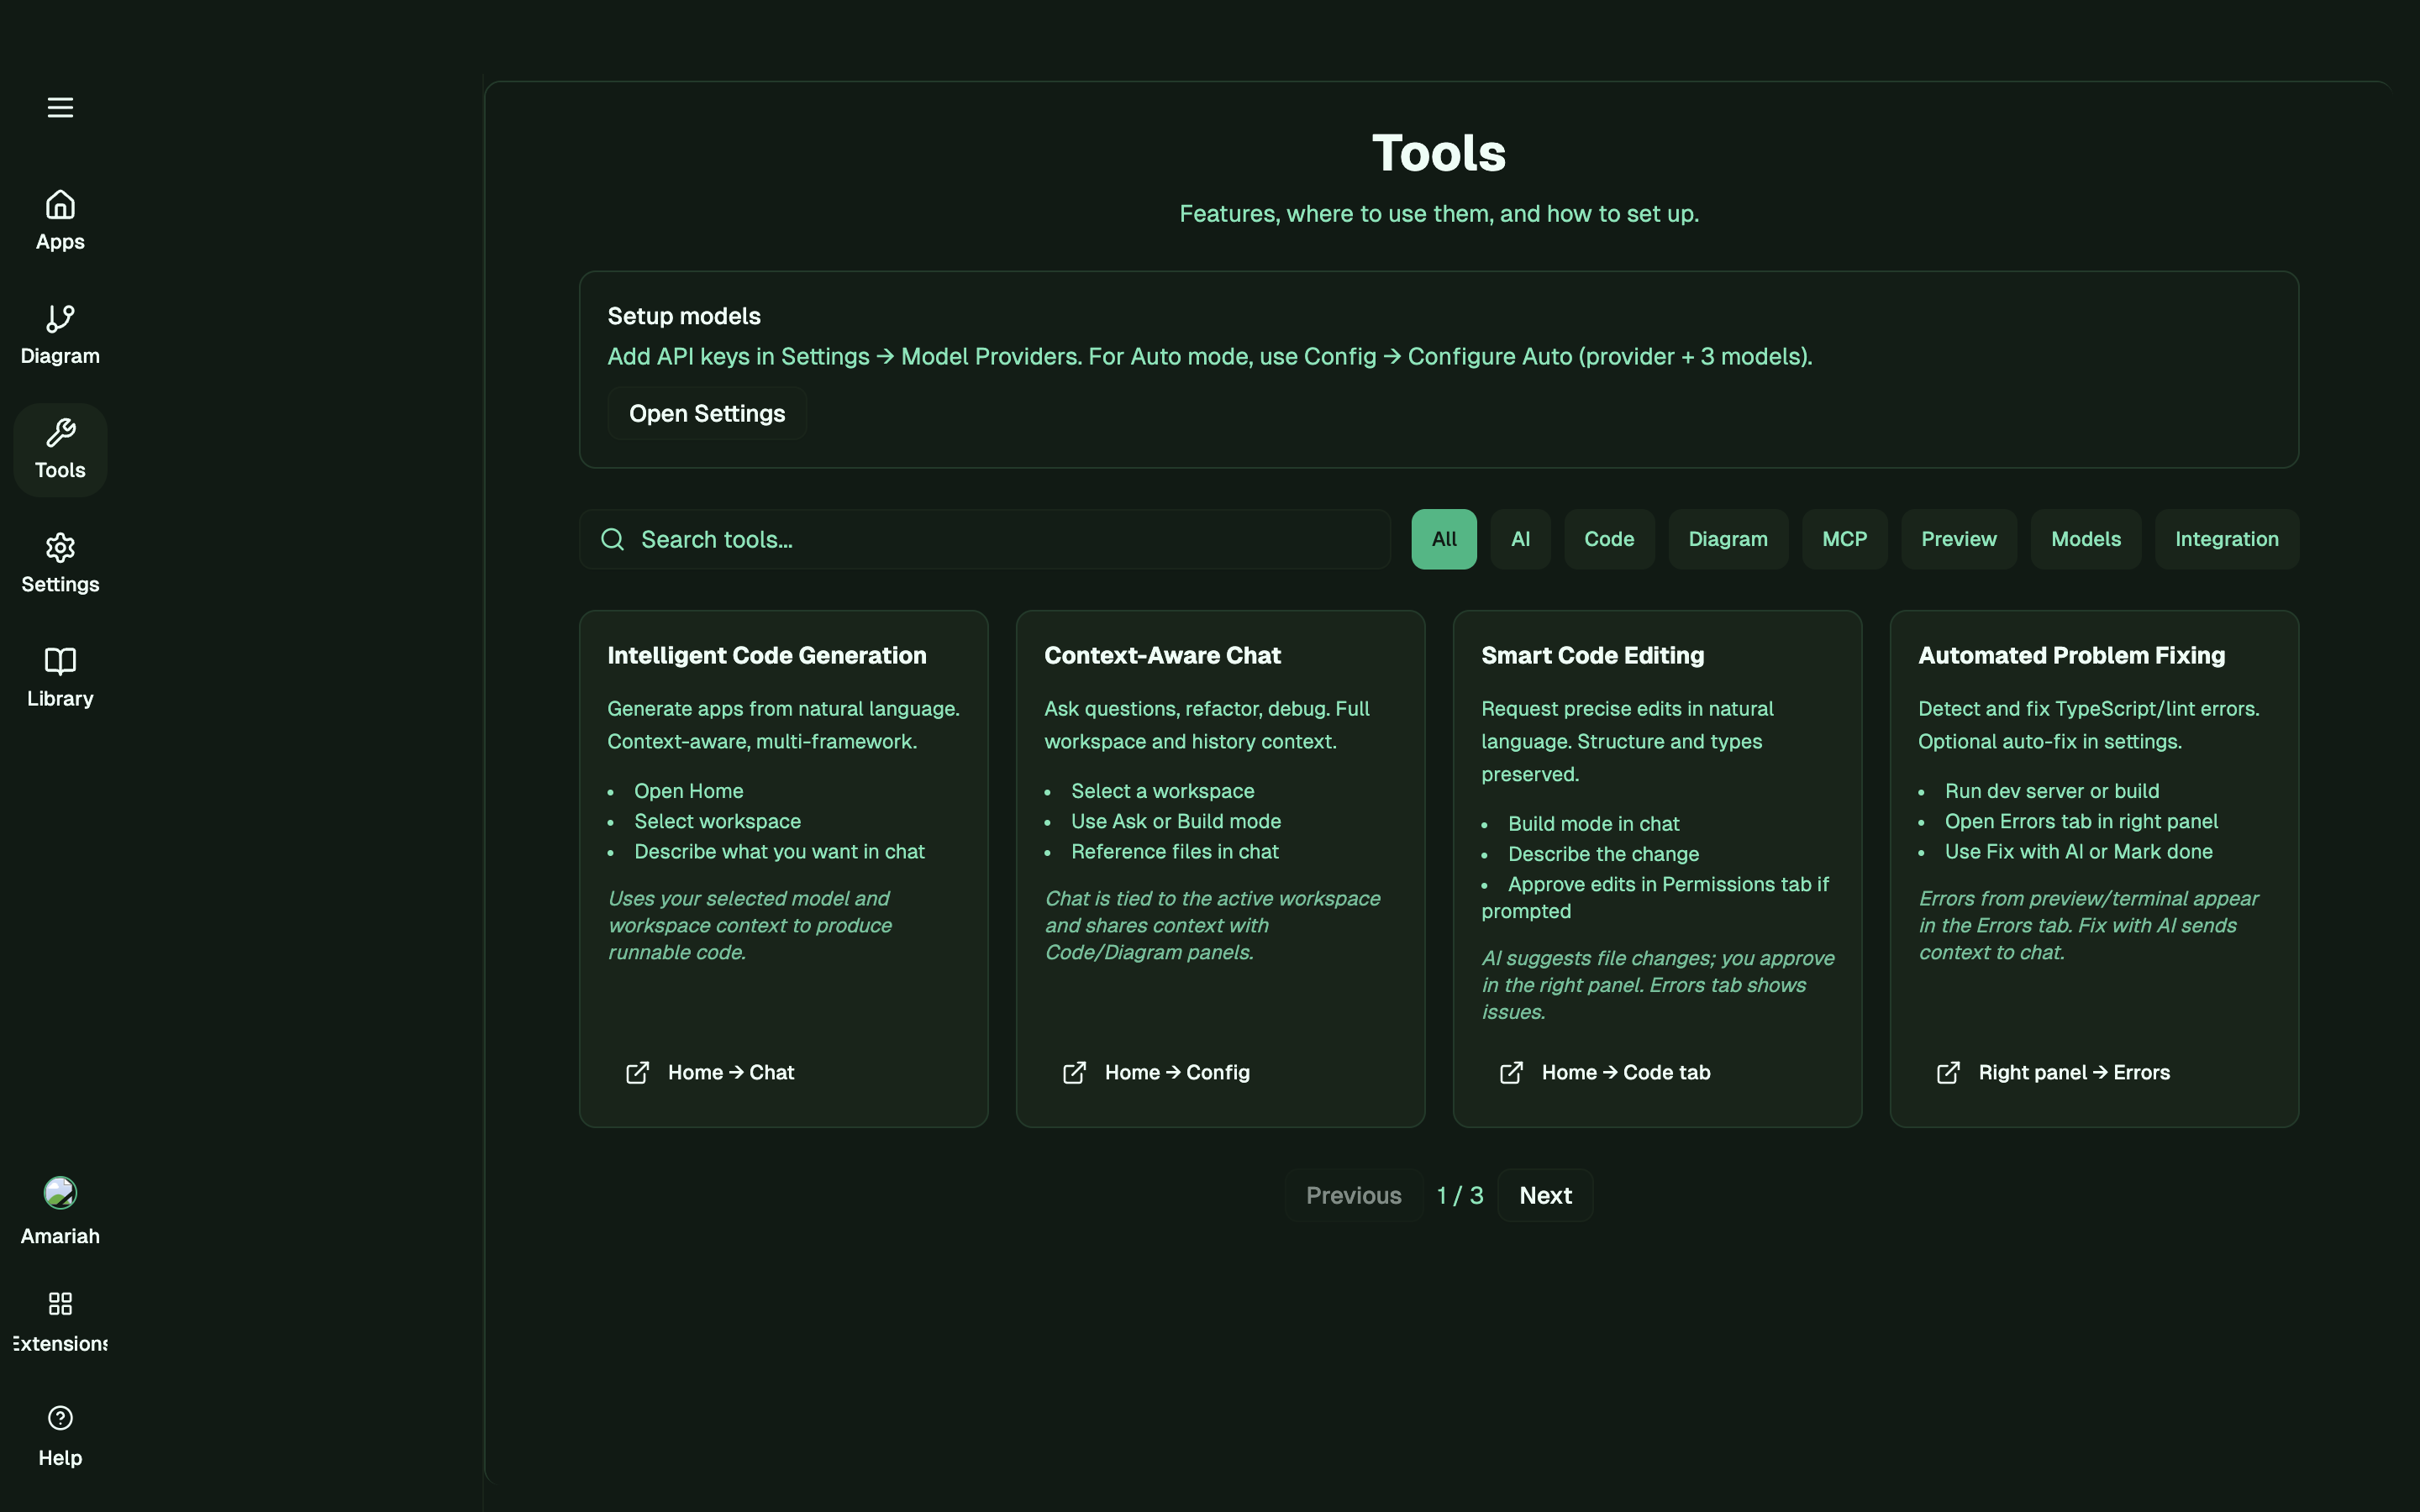Click the external link icon on Home → Chat

pyautogui.click(x=638, y=1072)
